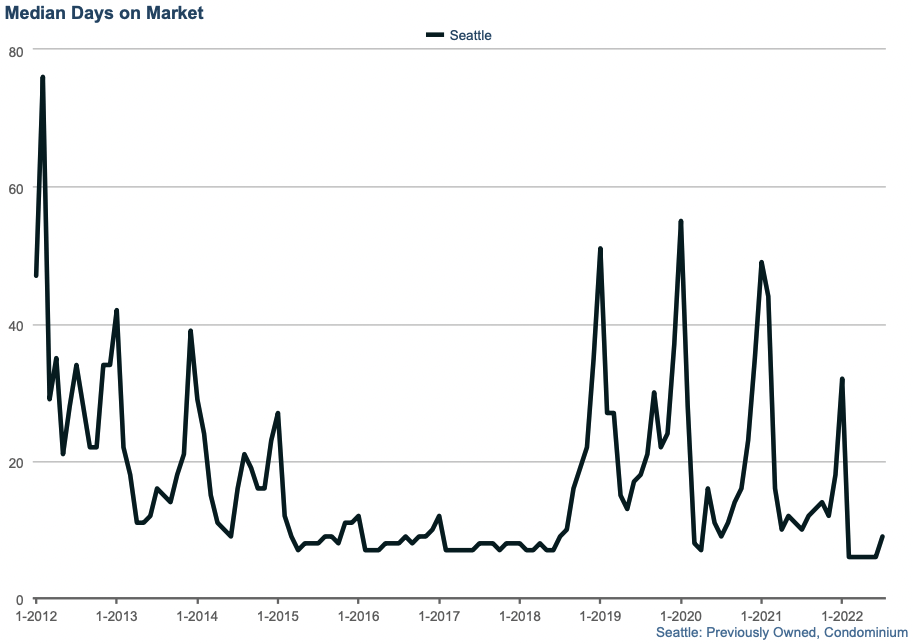
Task: Click the 60 y-axis label
Action: 15,188
